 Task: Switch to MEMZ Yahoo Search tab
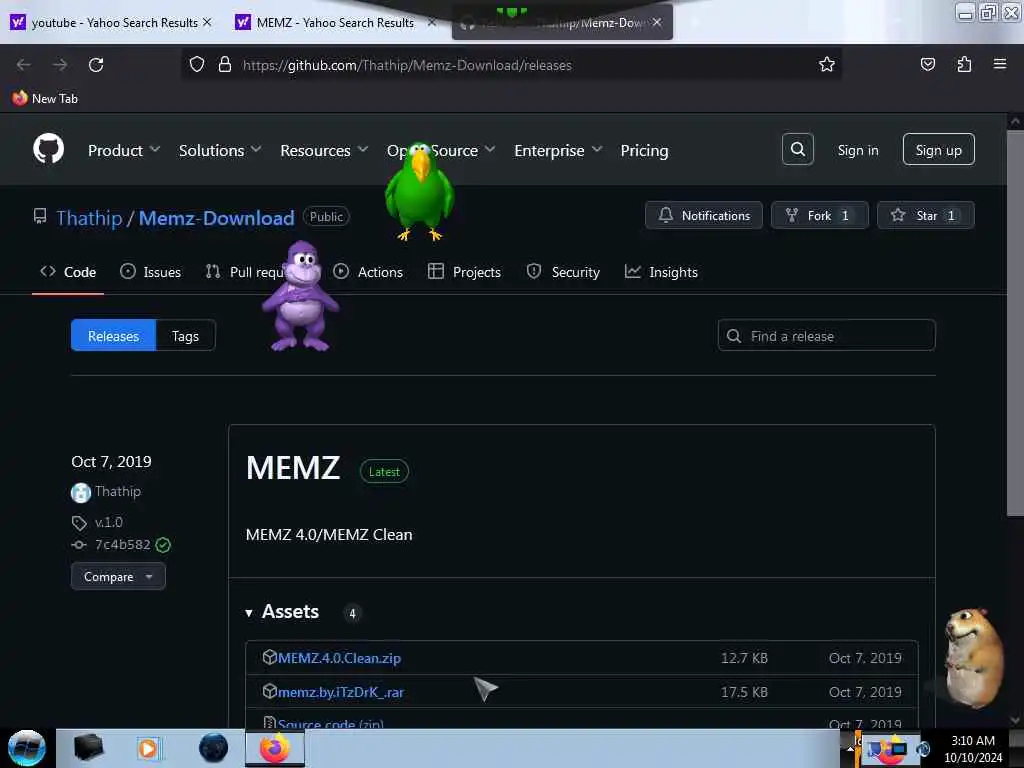(334, 22)
